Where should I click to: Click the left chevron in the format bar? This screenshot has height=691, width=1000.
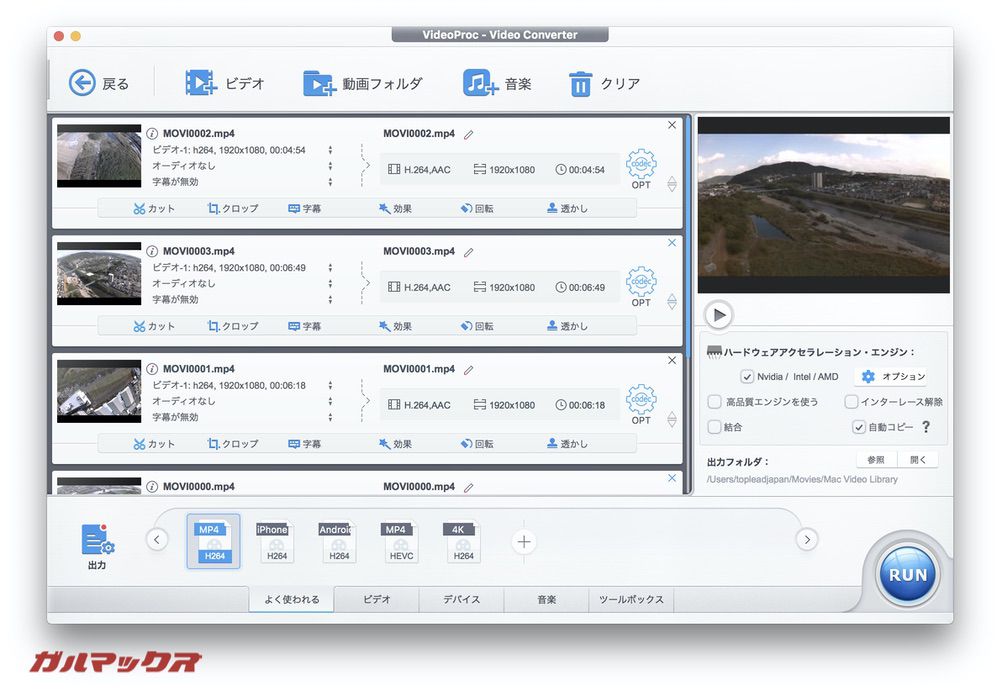(x=157, y=539)
